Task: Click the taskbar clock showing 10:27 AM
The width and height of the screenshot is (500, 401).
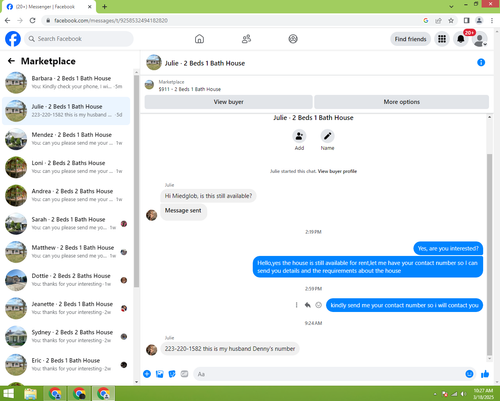Action: [x=483, y=394]
